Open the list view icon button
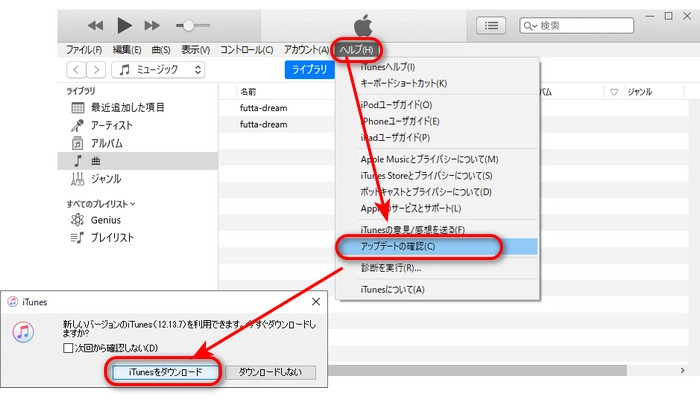The width and height of the screenshot is (700, 407). point(491,25)
